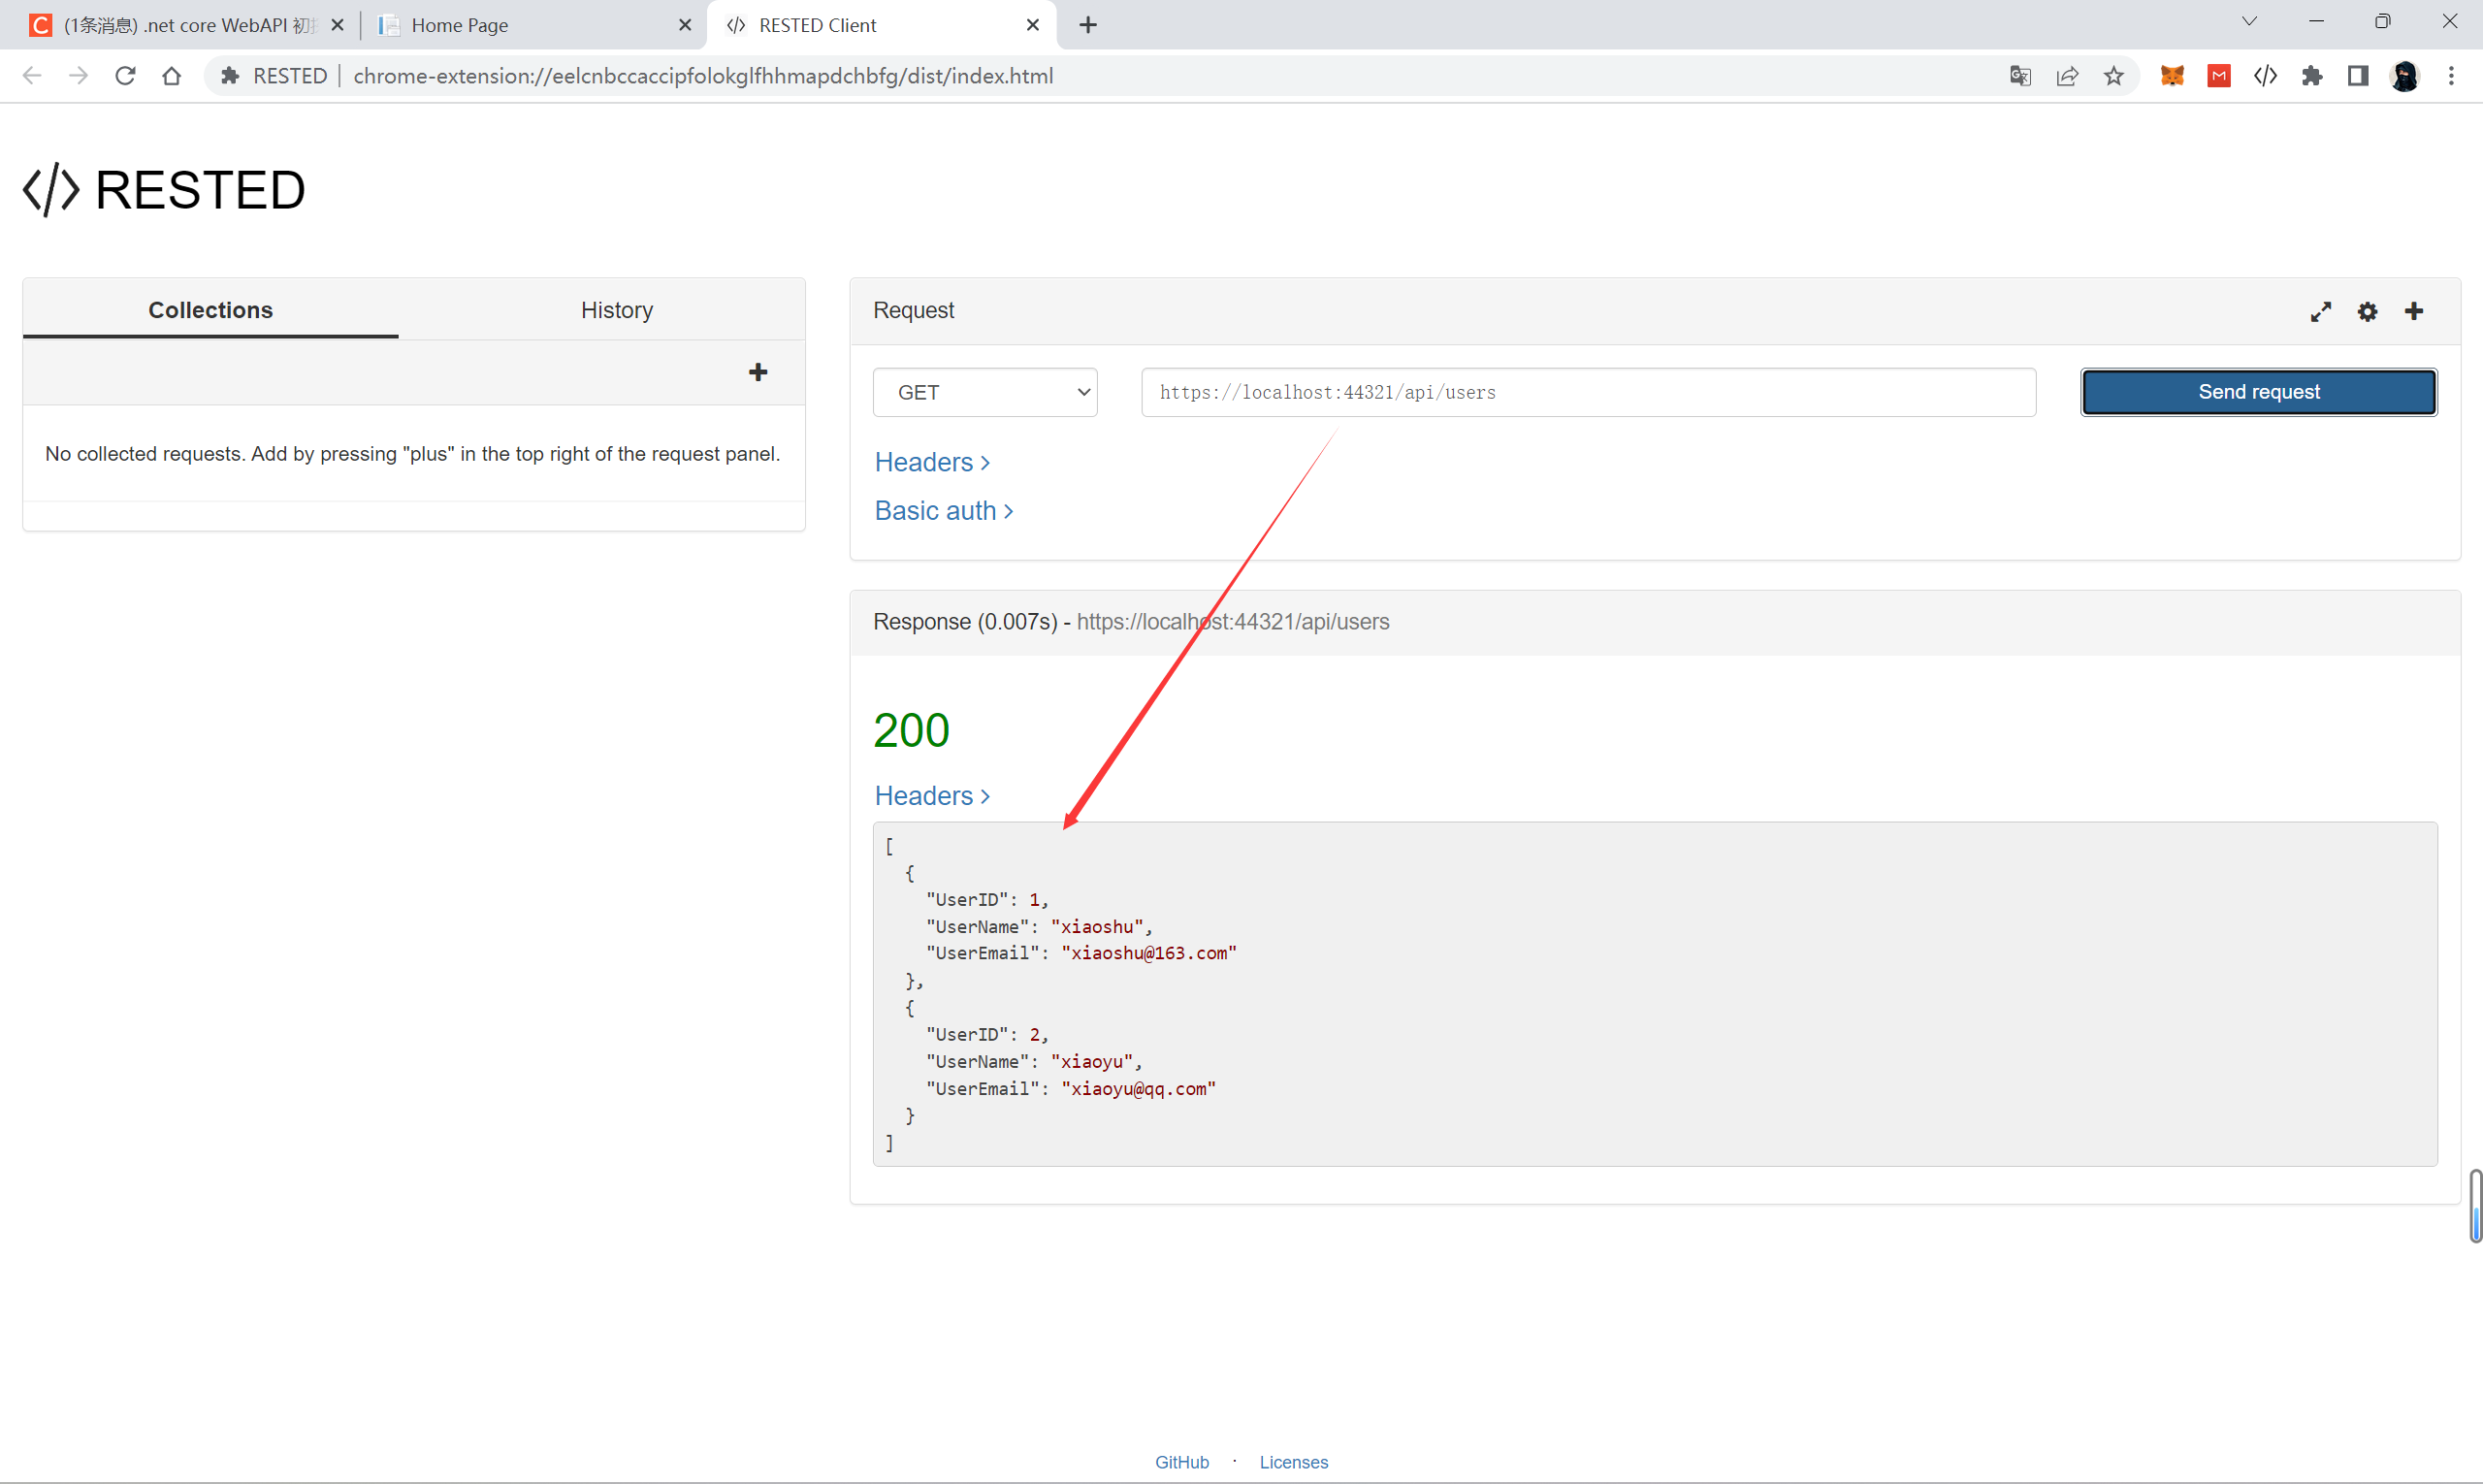Expand Basic auth section

click(x=943, y=510)
